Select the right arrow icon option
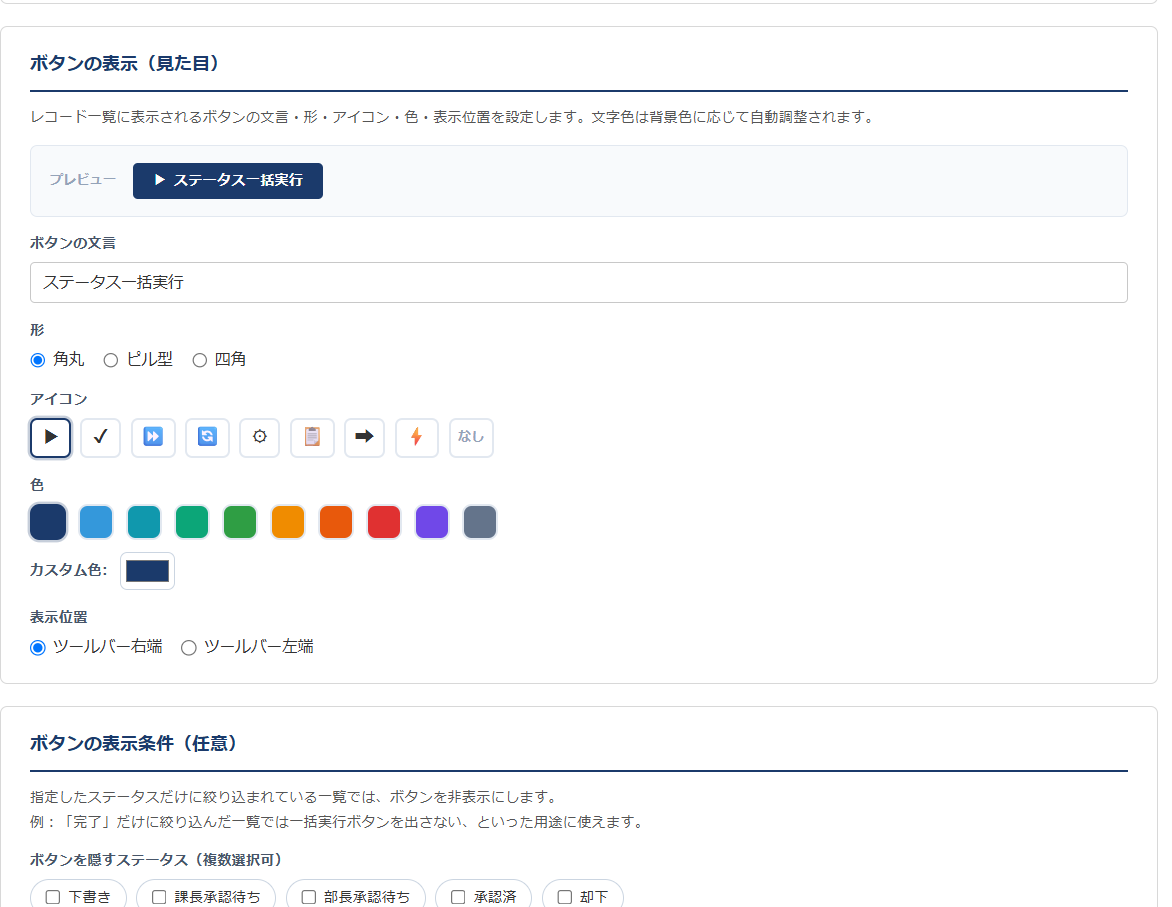This screenshot has width=1172, height=907. [x=364, y=437]
